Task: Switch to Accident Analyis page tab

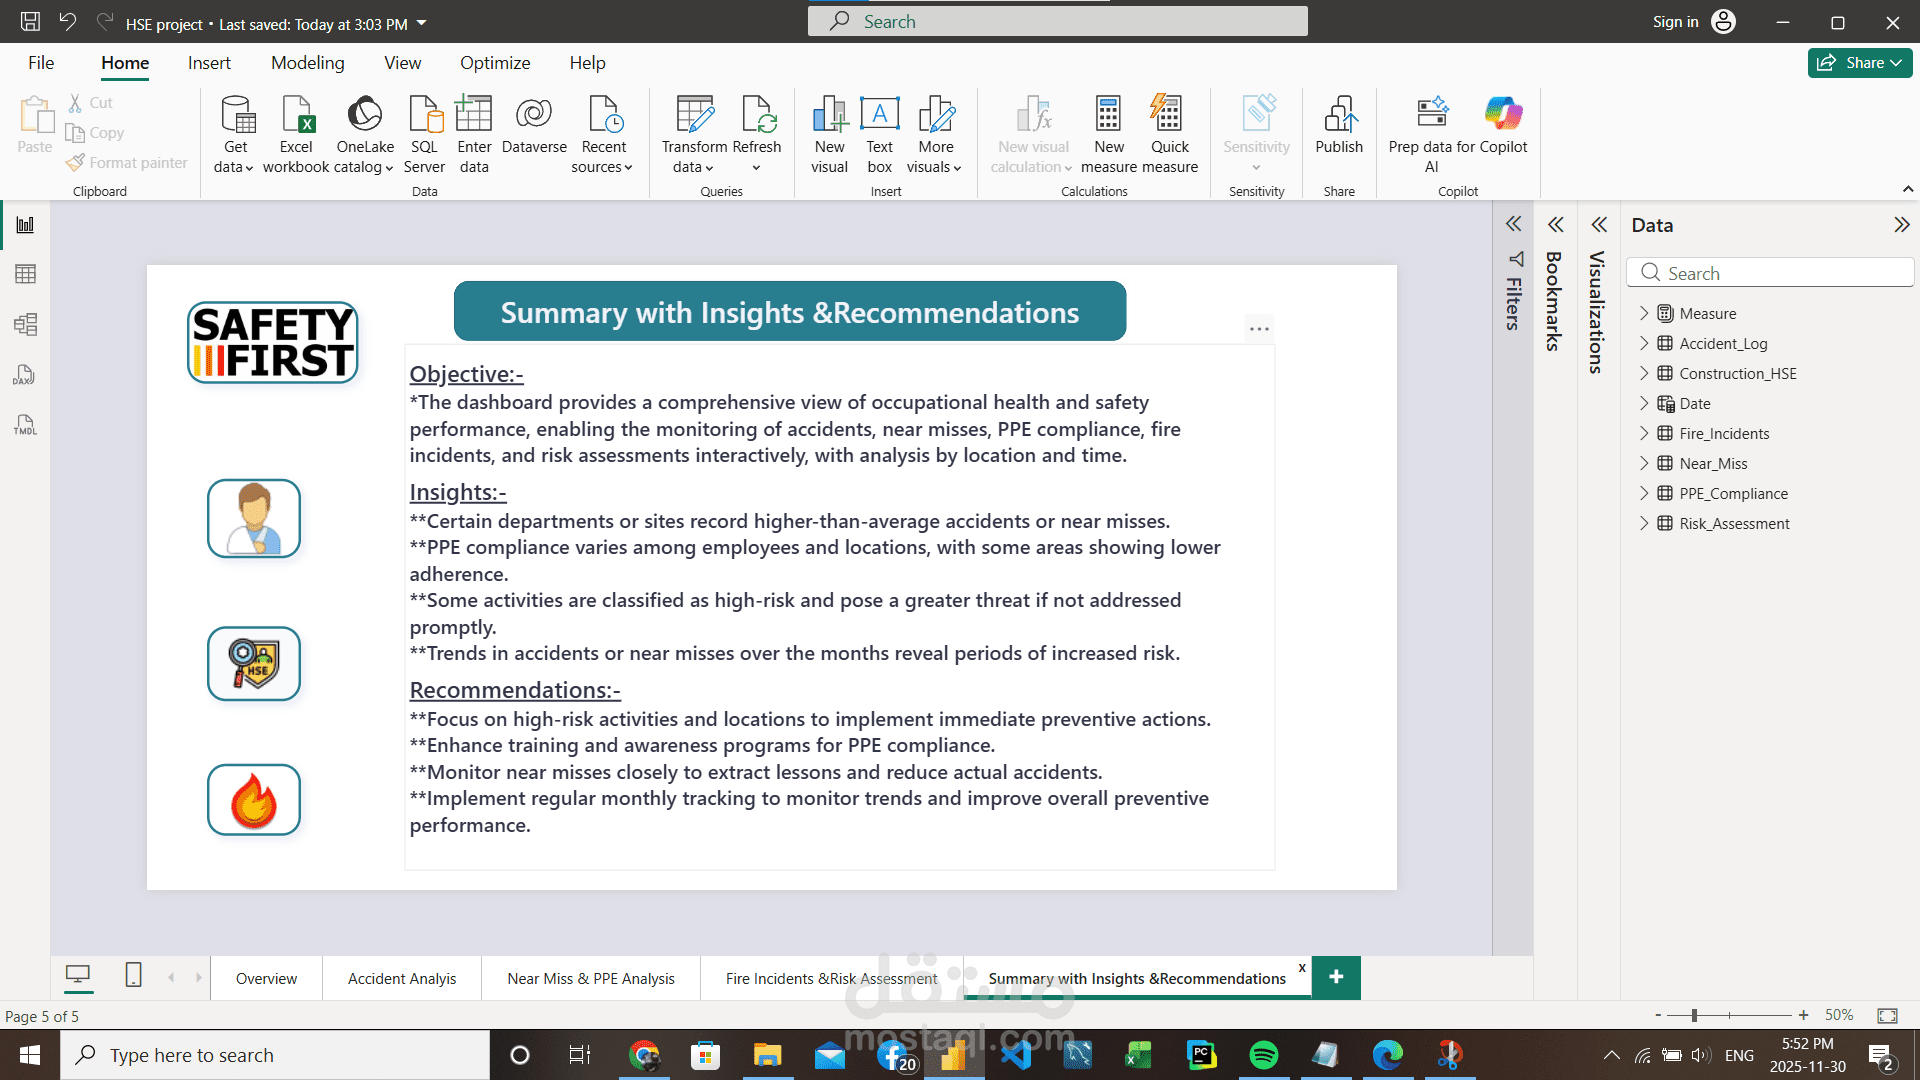Action: [x=401, y=978]
